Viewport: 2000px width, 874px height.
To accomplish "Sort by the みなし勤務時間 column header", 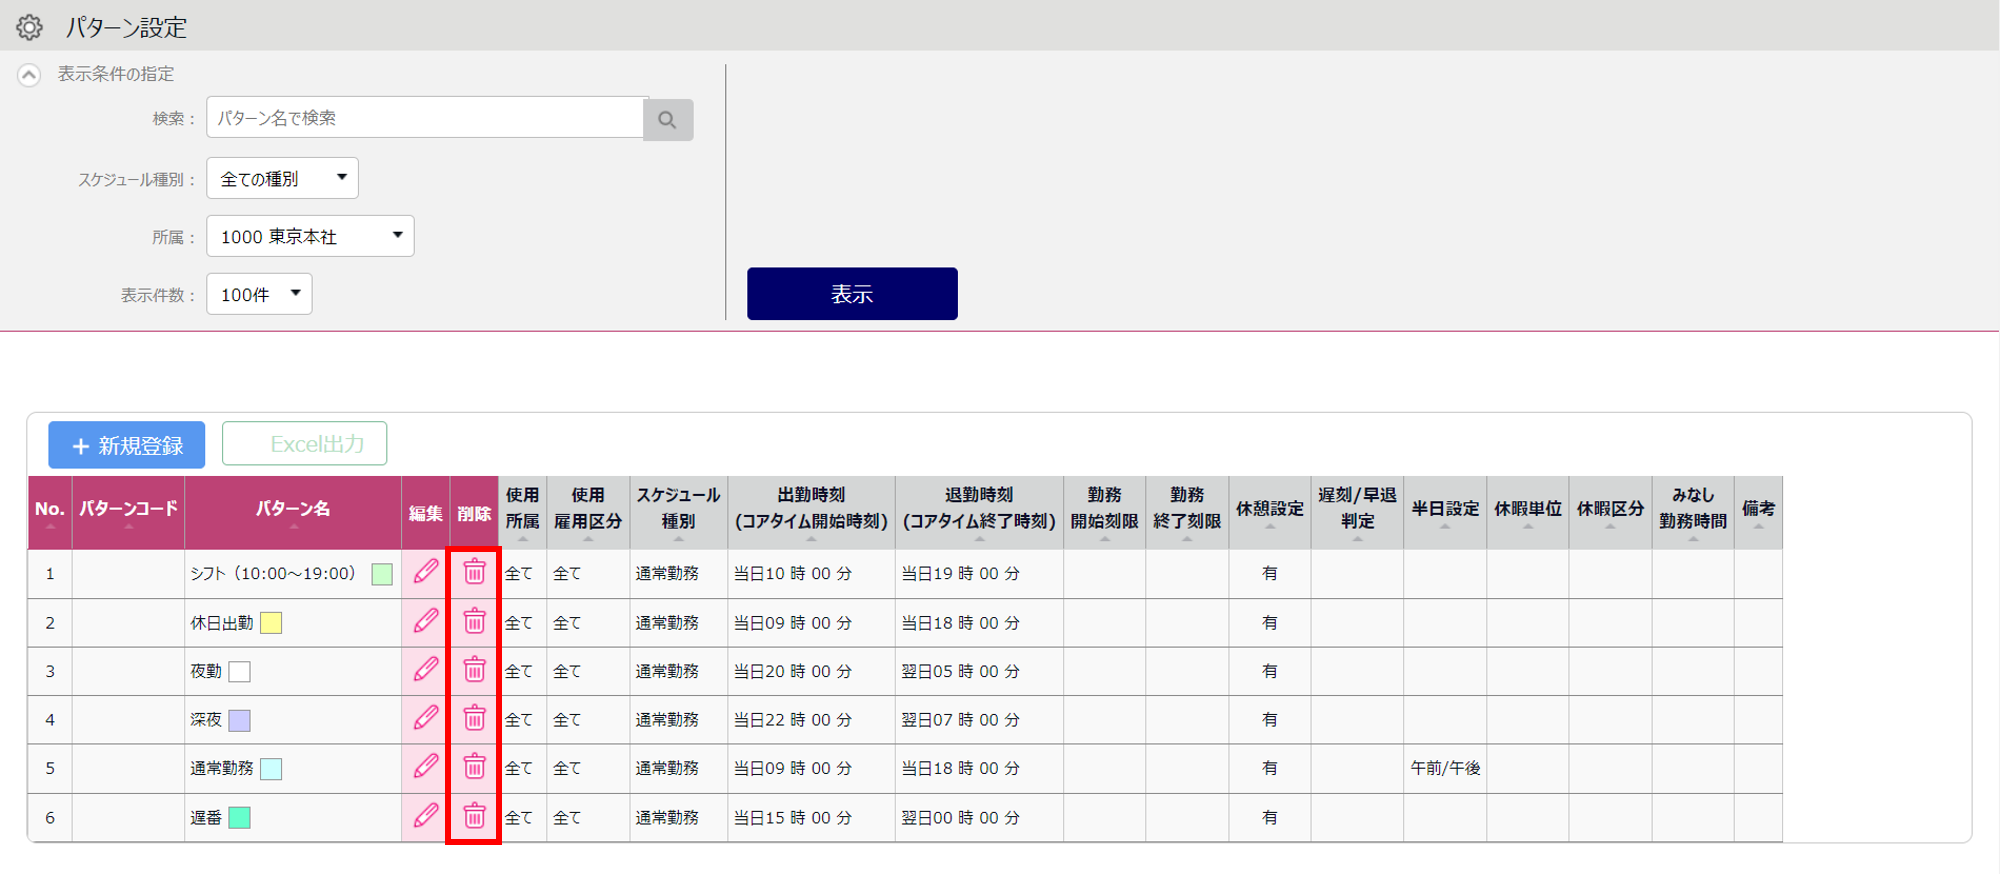I will click(1693, 512).
